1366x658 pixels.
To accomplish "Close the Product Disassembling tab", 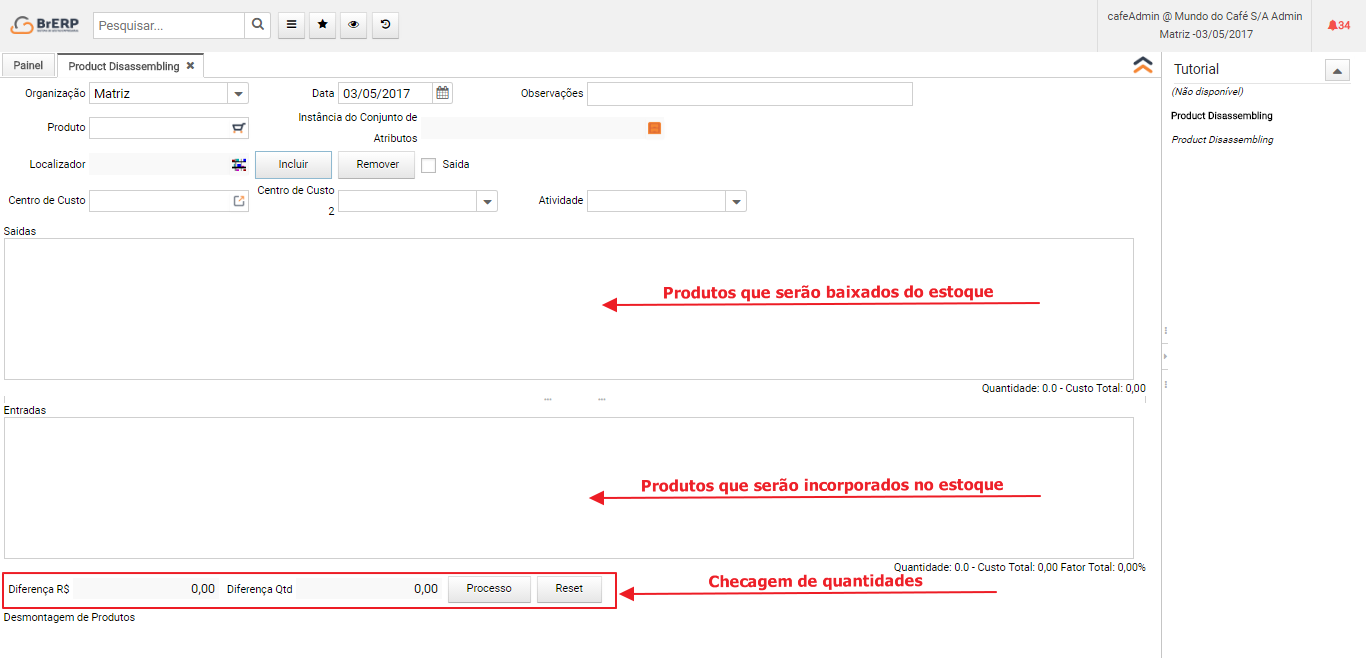I will [190, 66].
